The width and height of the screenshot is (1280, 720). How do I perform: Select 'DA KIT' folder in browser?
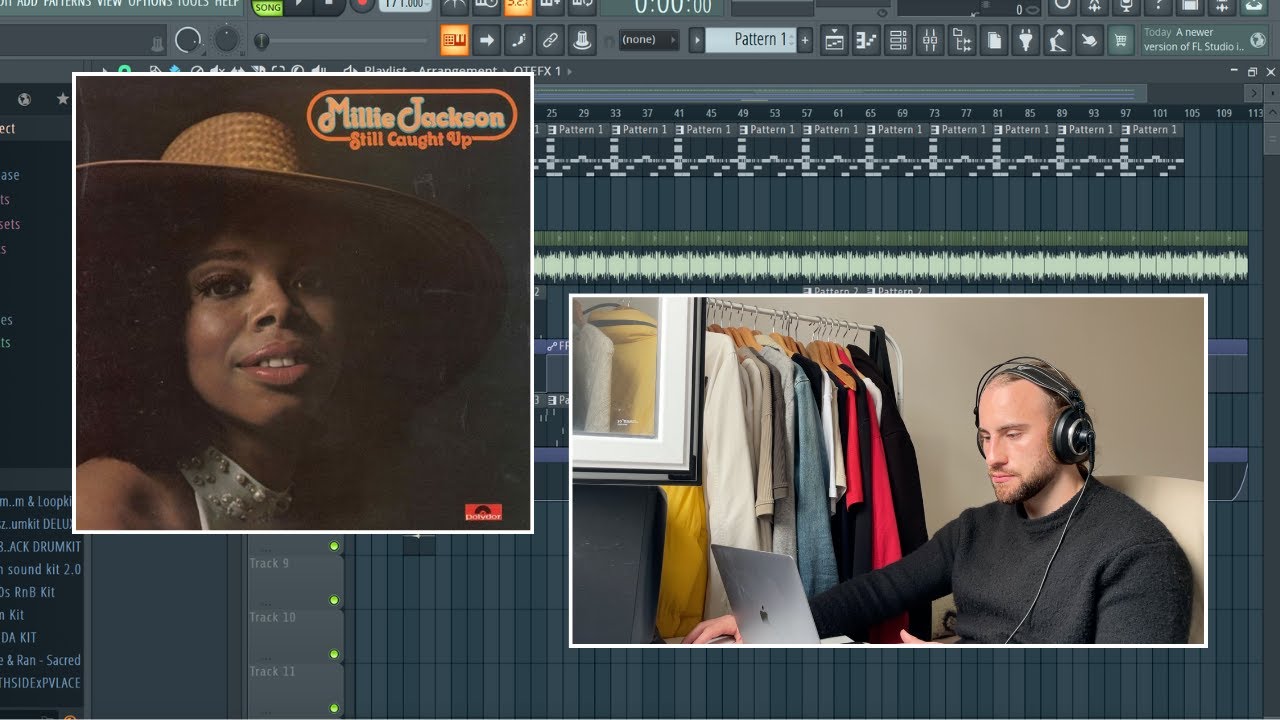tap(19, 637)
